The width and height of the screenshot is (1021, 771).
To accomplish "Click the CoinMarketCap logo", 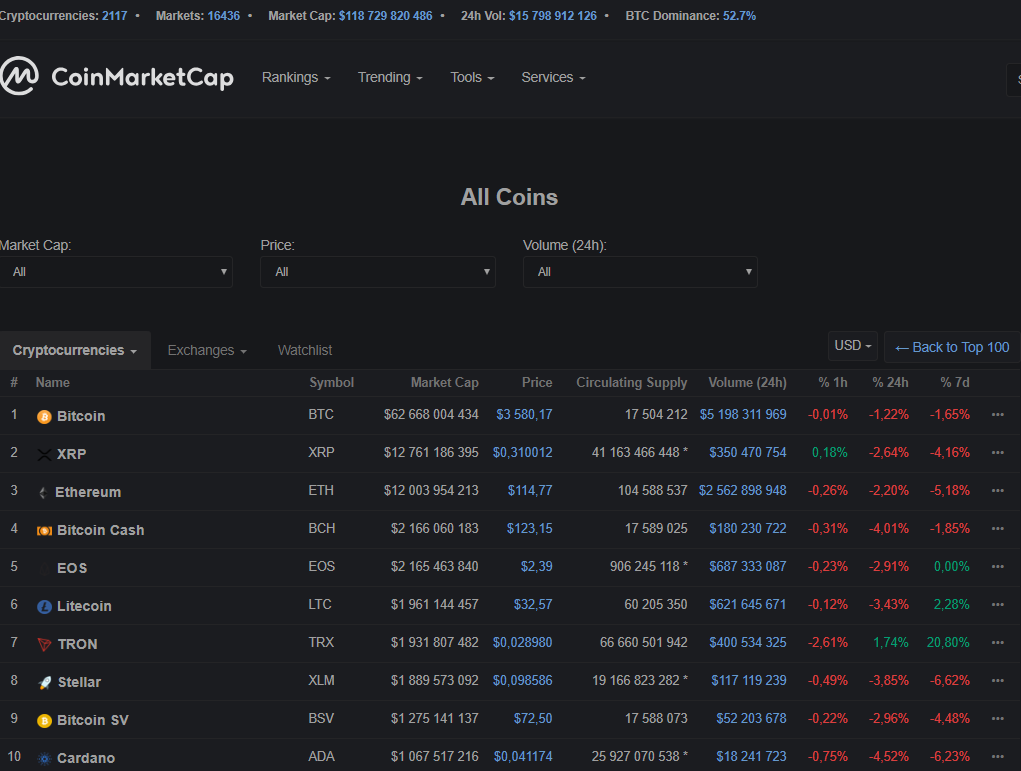I will [117, 76].
